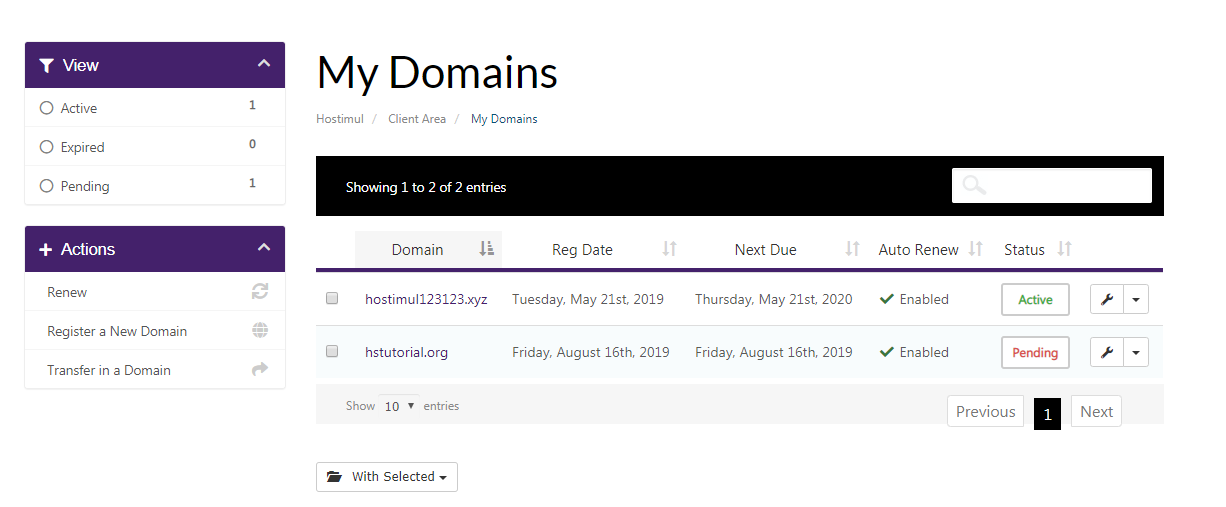Image resolution: width=1226 pixels, height=507 pixels.
Task: Open dropdown arrow beside hstutorial.org wrench
Action: click(1136, 352)
